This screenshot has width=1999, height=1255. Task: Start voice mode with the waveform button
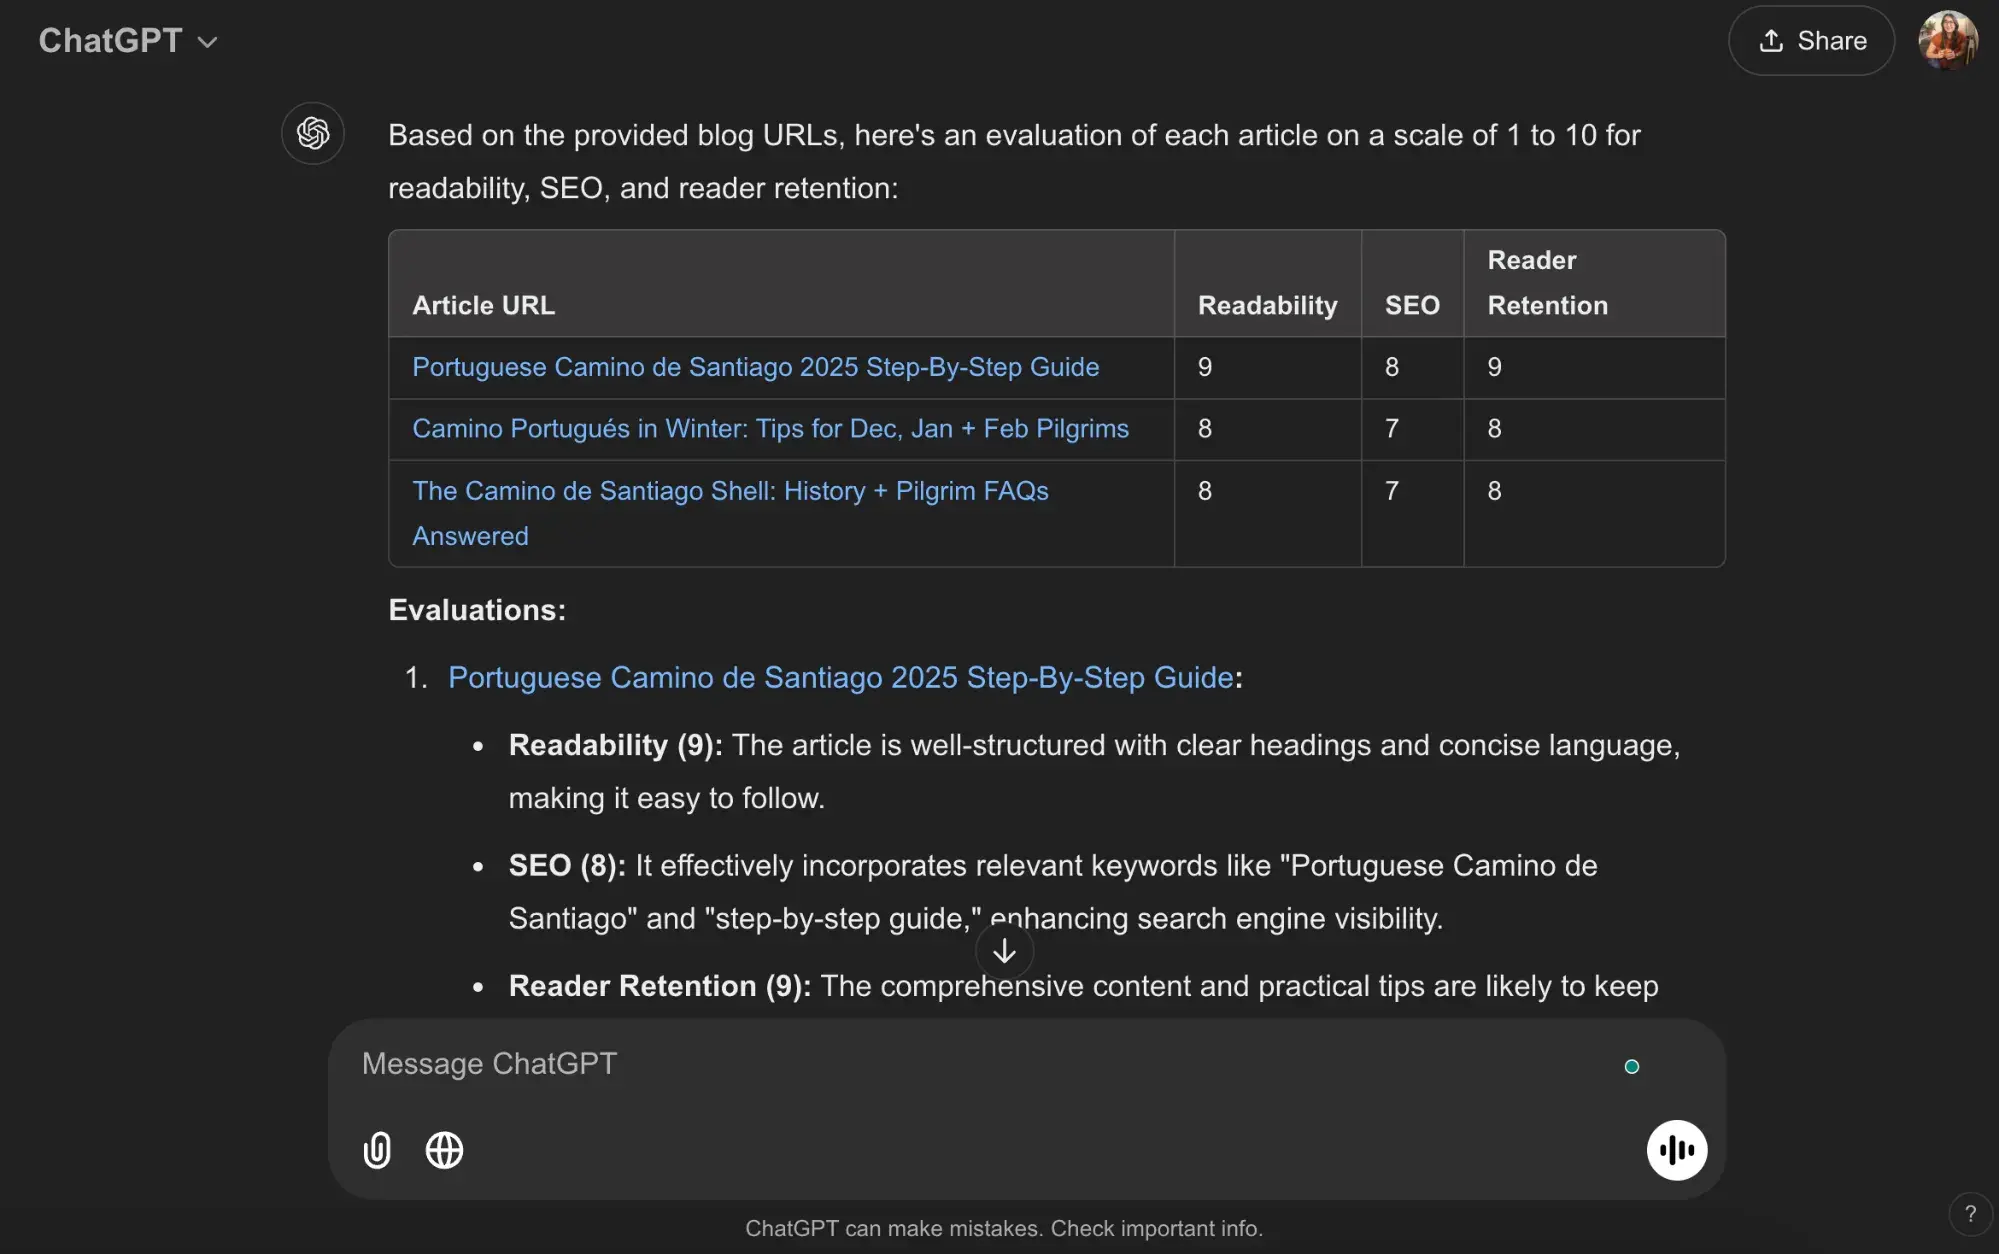coord(1677,1150)
